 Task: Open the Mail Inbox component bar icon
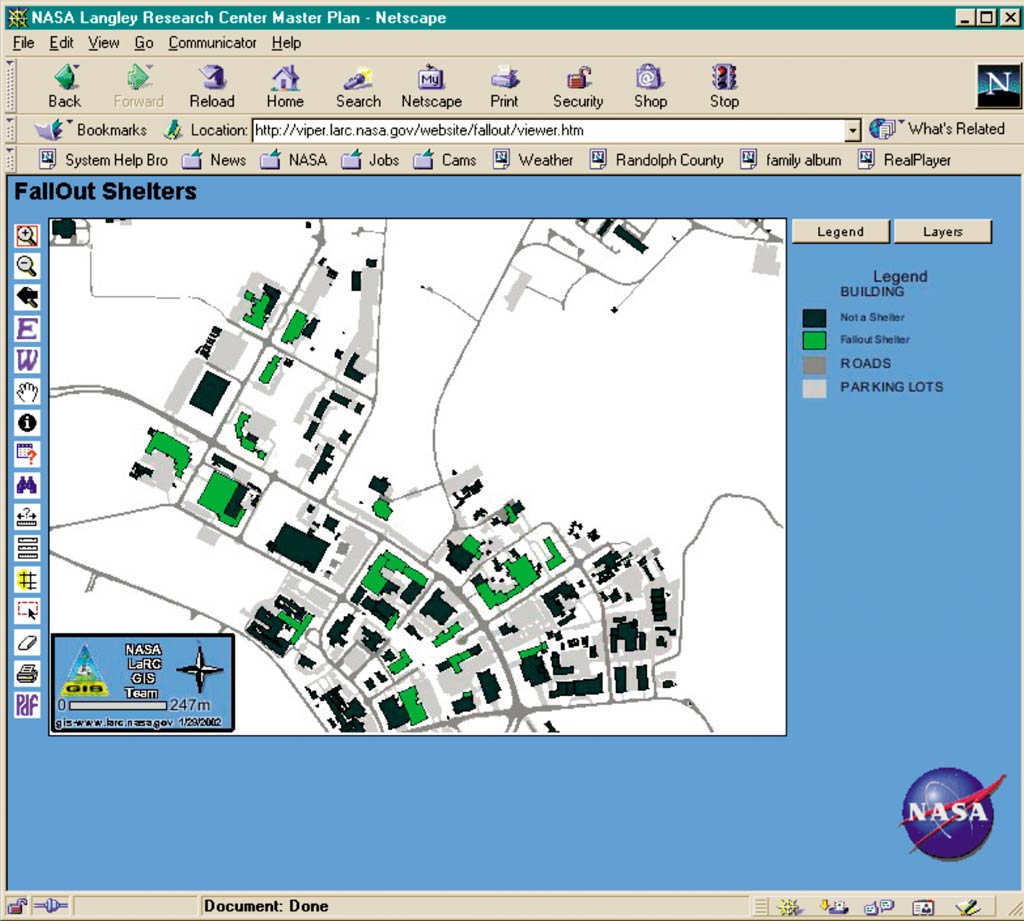(x=834, y=907)
